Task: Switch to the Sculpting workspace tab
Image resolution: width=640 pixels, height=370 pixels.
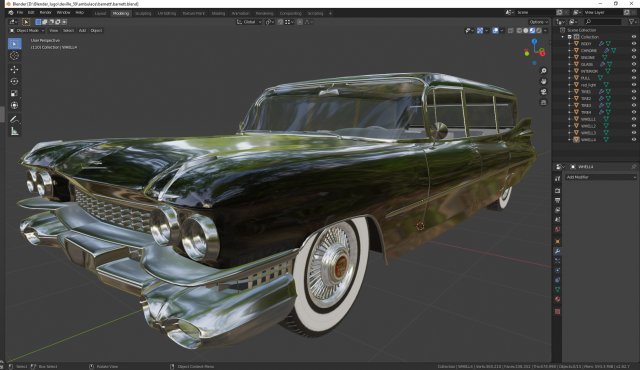Action: coord(143,13)
